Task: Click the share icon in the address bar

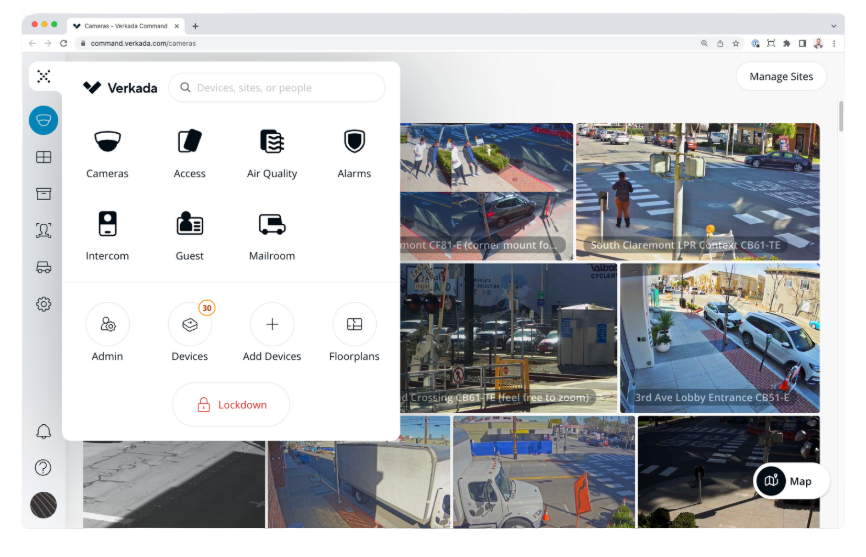Action: click(720, 43)
